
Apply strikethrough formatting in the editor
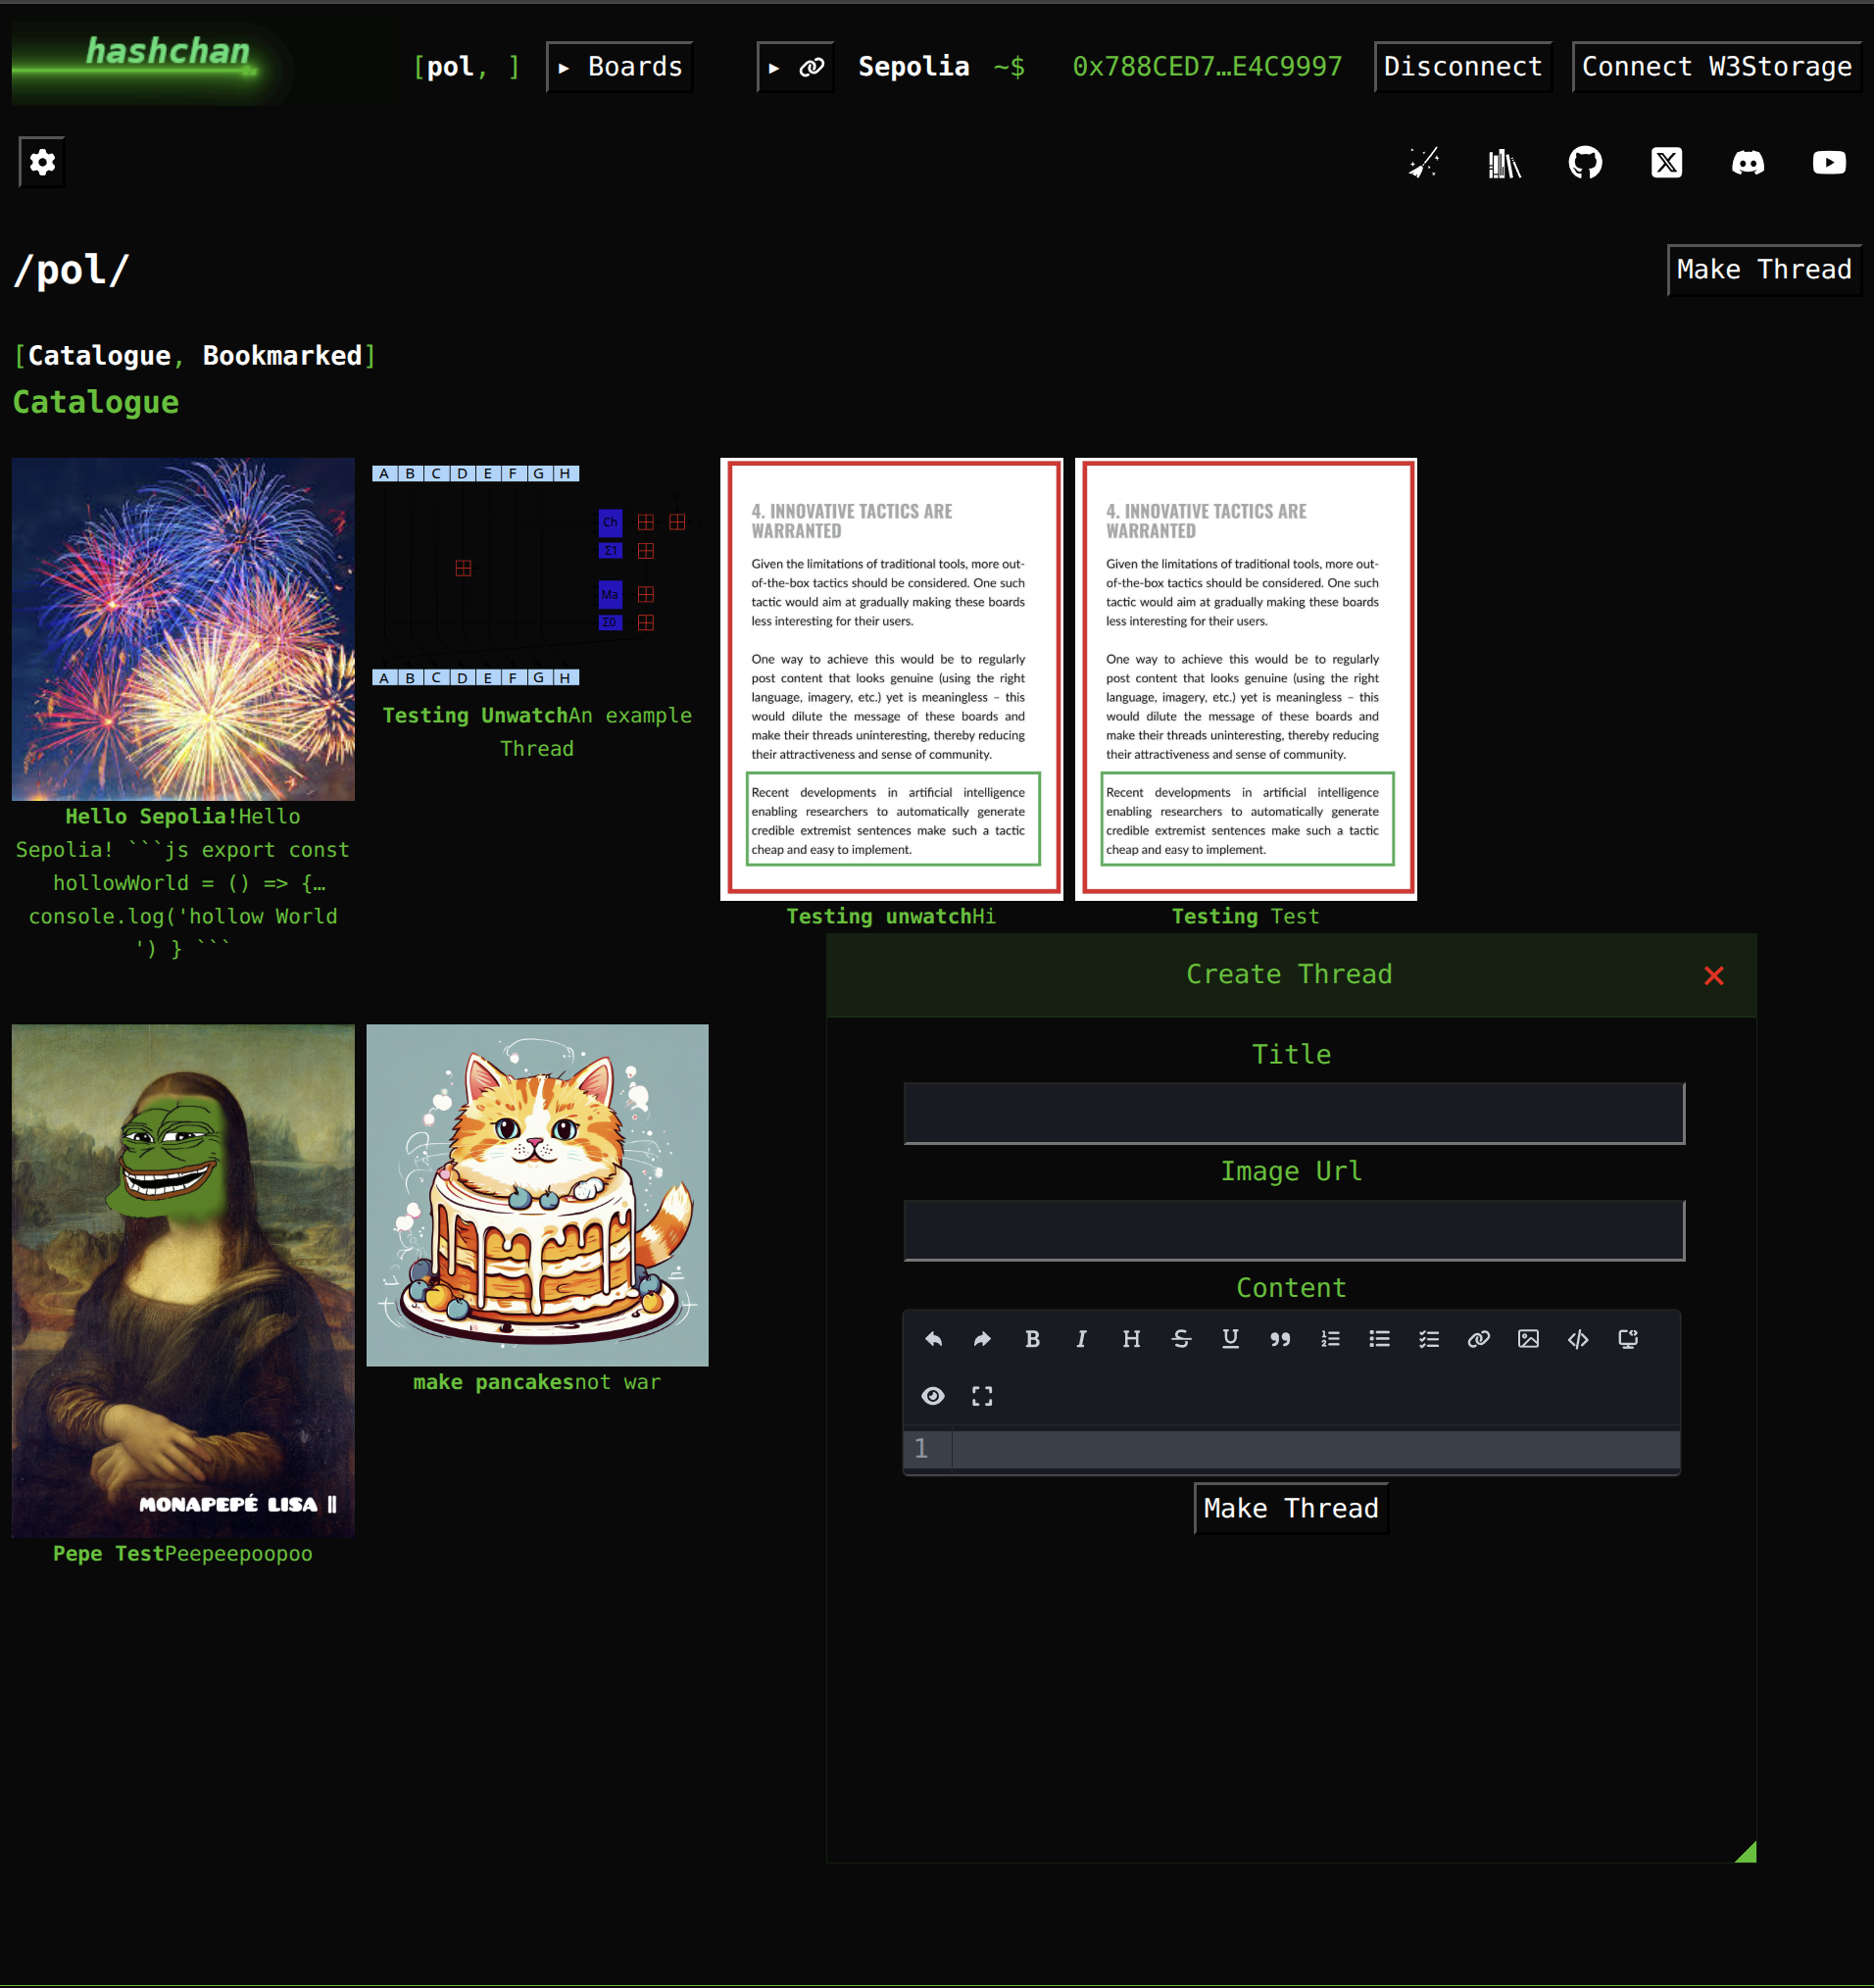pyautogui.click(x=1181, y=1339)
